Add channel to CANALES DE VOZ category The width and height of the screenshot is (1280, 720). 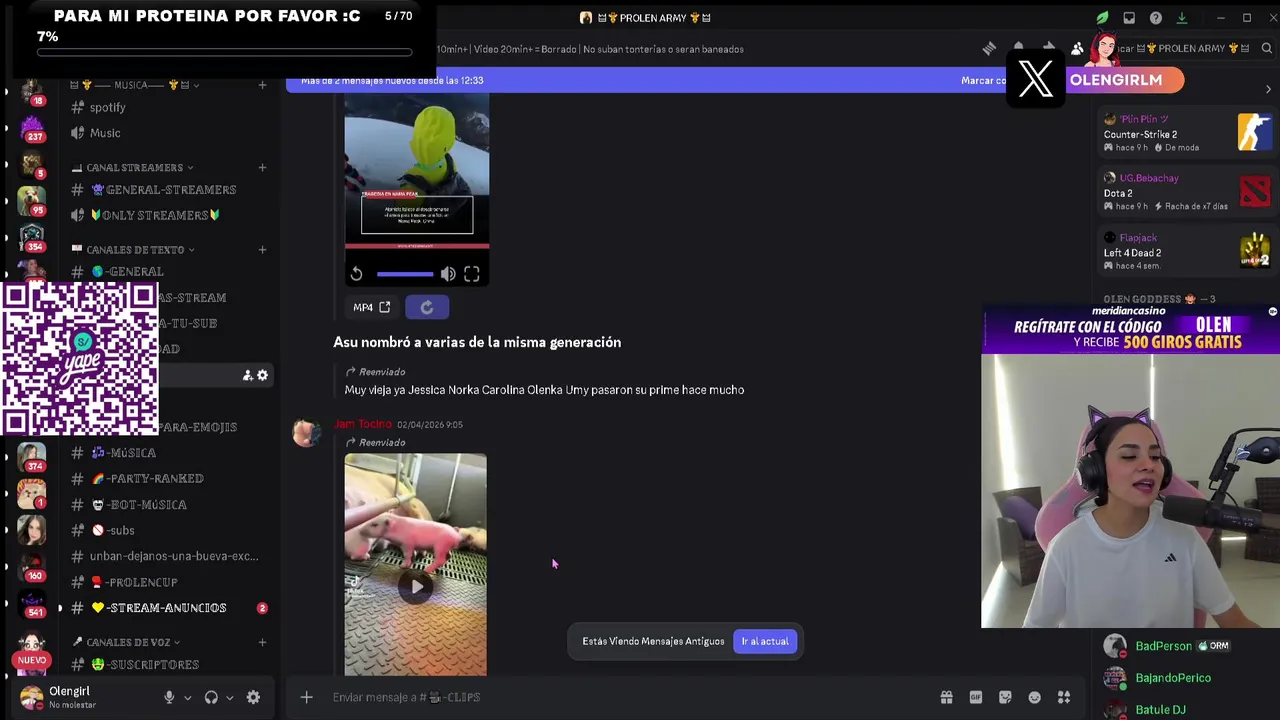262,642
